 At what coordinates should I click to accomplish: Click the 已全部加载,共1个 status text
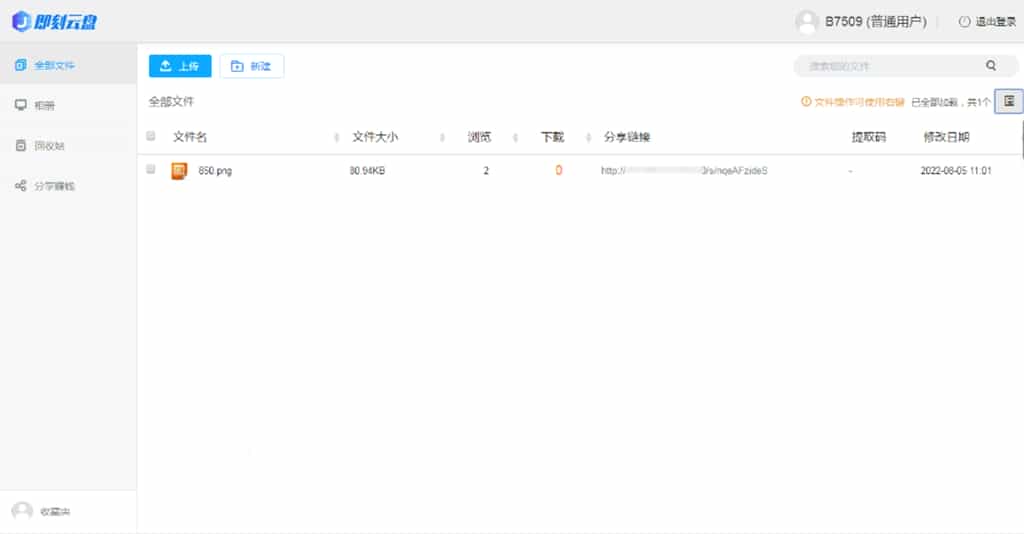tap(950, 102)
